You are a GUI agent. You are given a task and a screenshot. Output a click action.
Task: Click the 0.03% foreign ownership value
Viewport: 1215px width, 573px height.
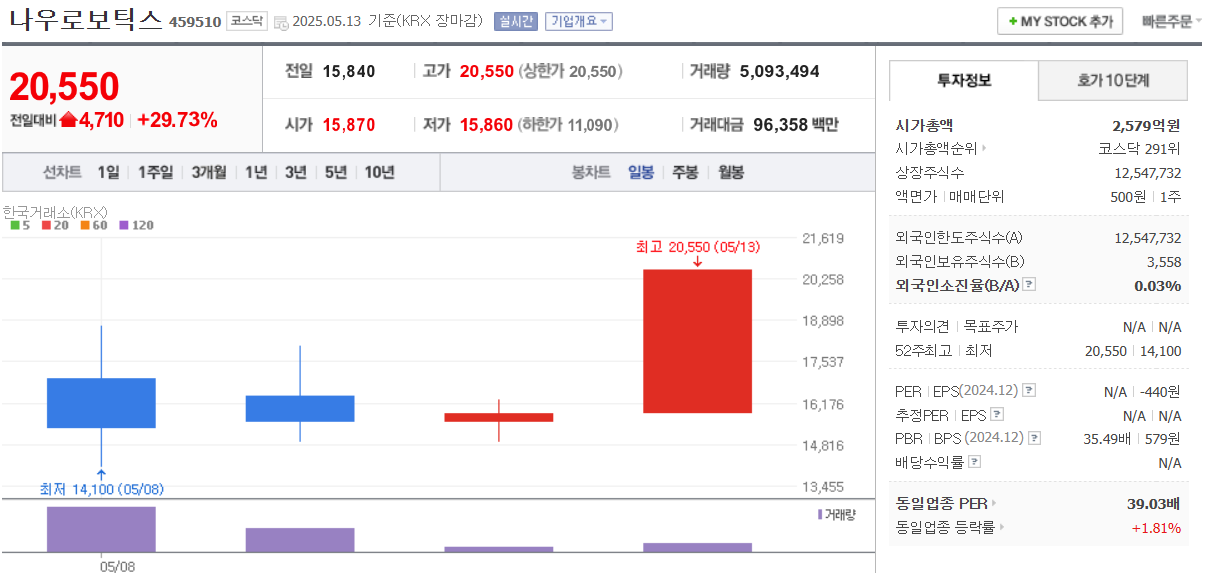coord(1157,285)
